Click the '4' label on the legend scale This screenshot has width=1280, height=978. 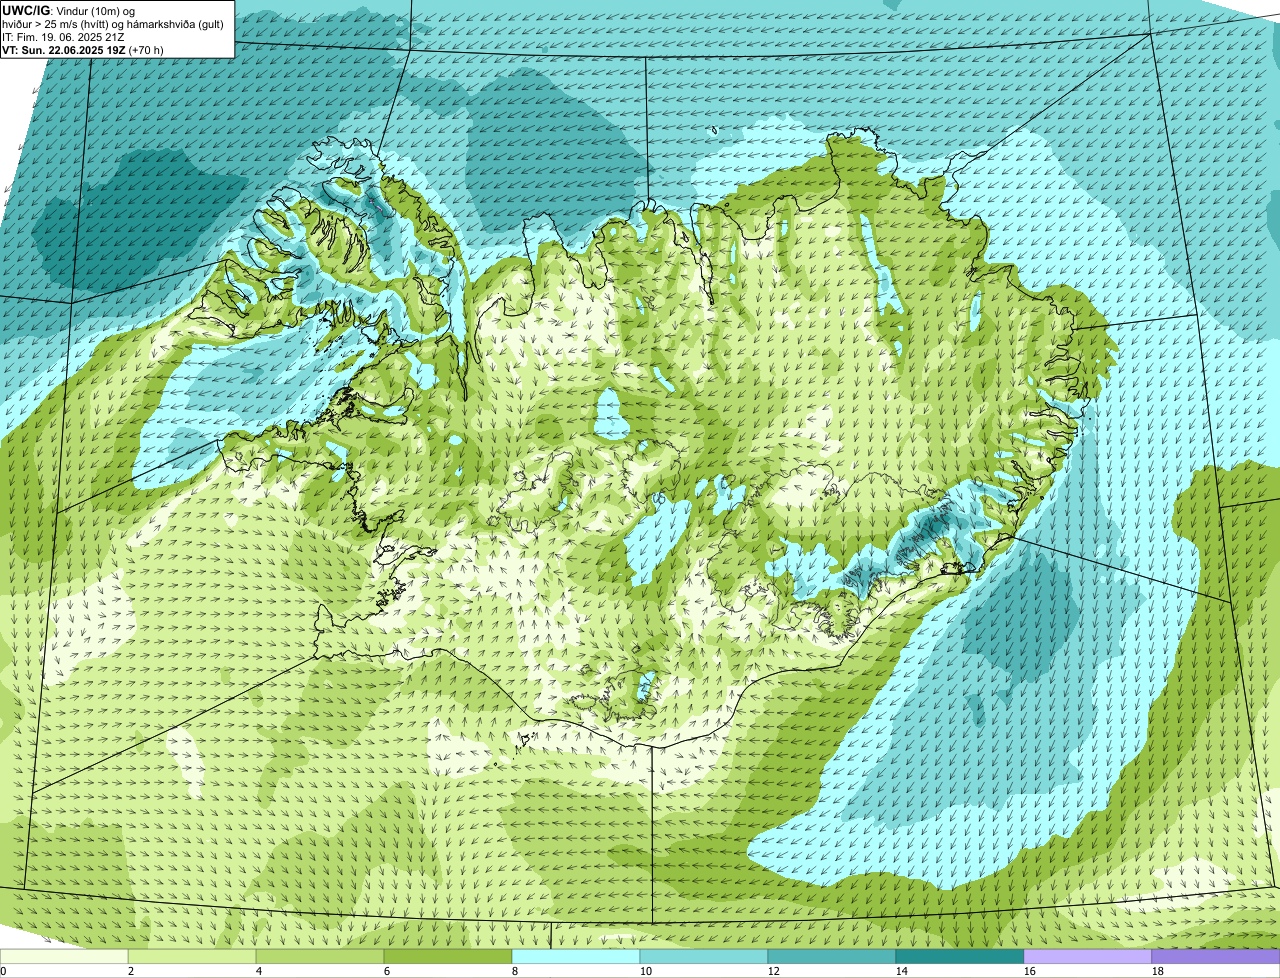259,971
